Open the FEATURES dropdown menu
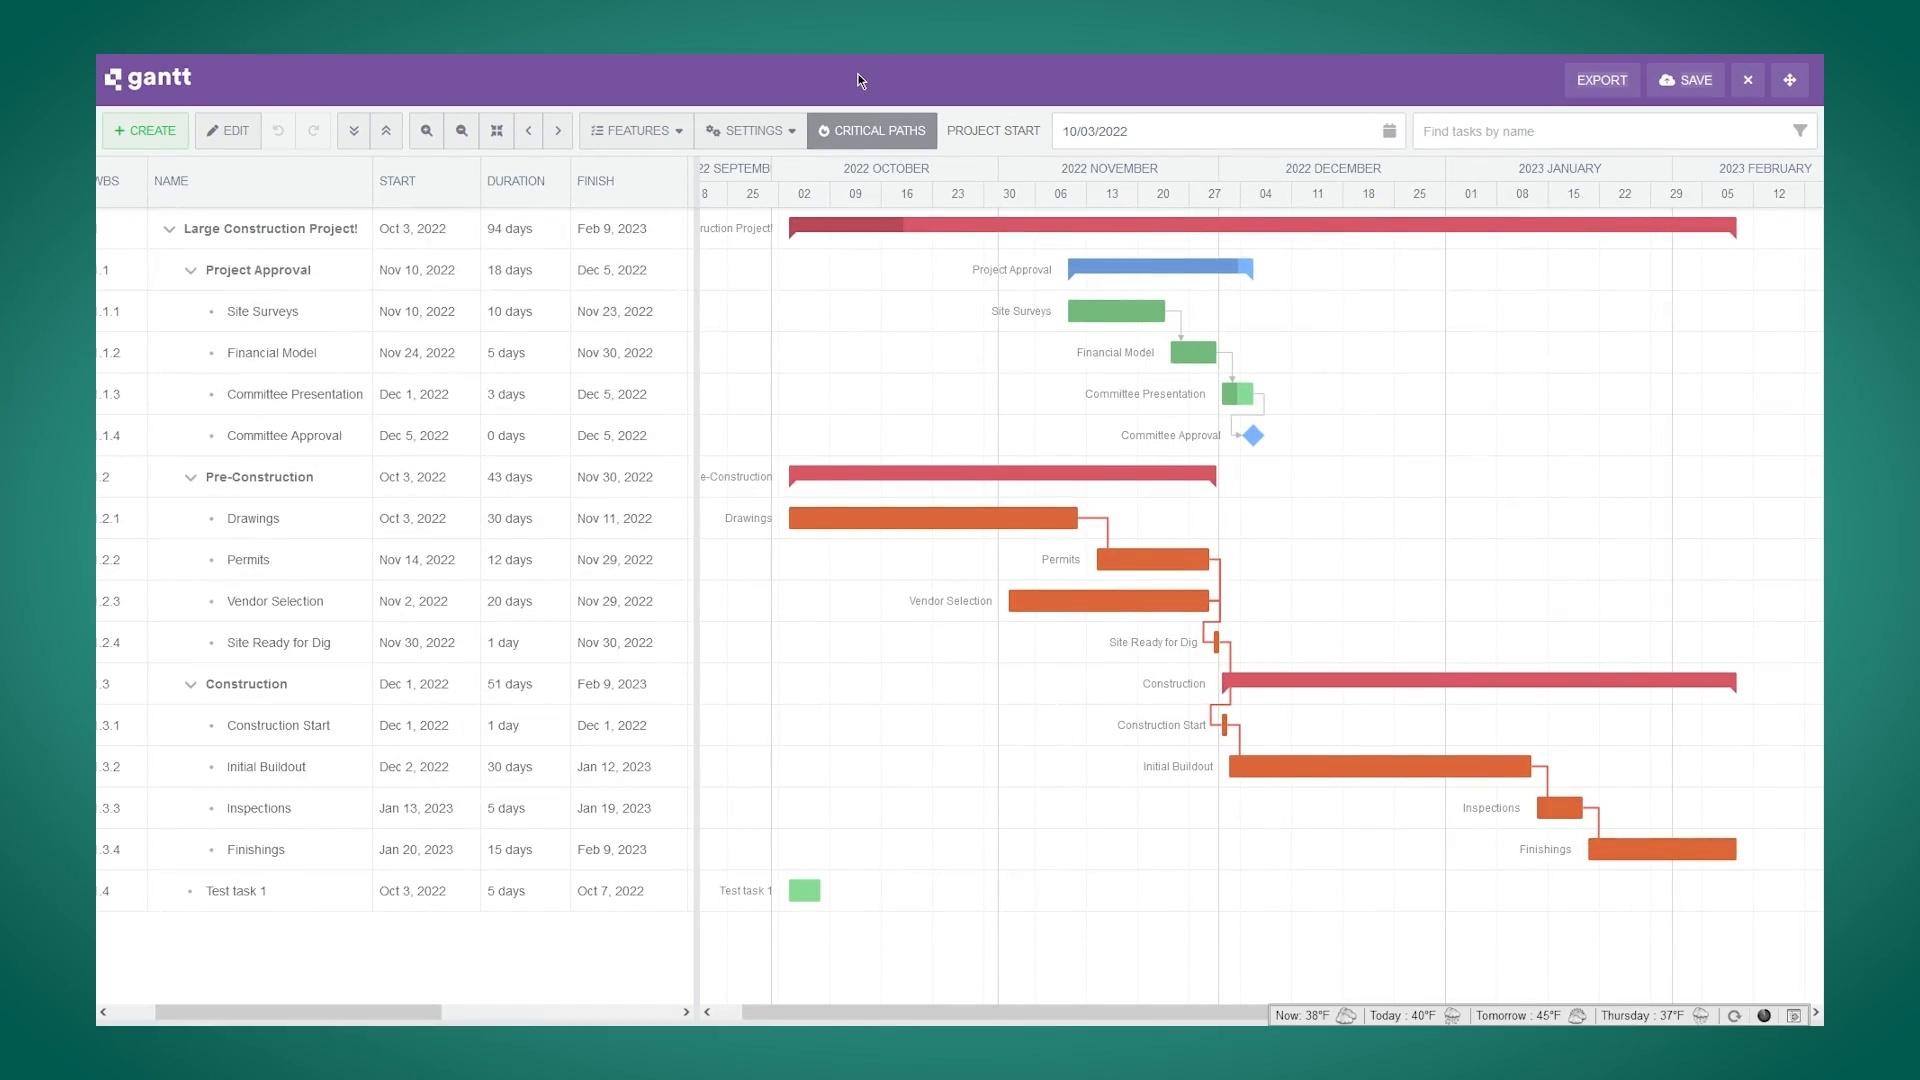Viewport: 1920px width, 1080px height. pos(635,131)
